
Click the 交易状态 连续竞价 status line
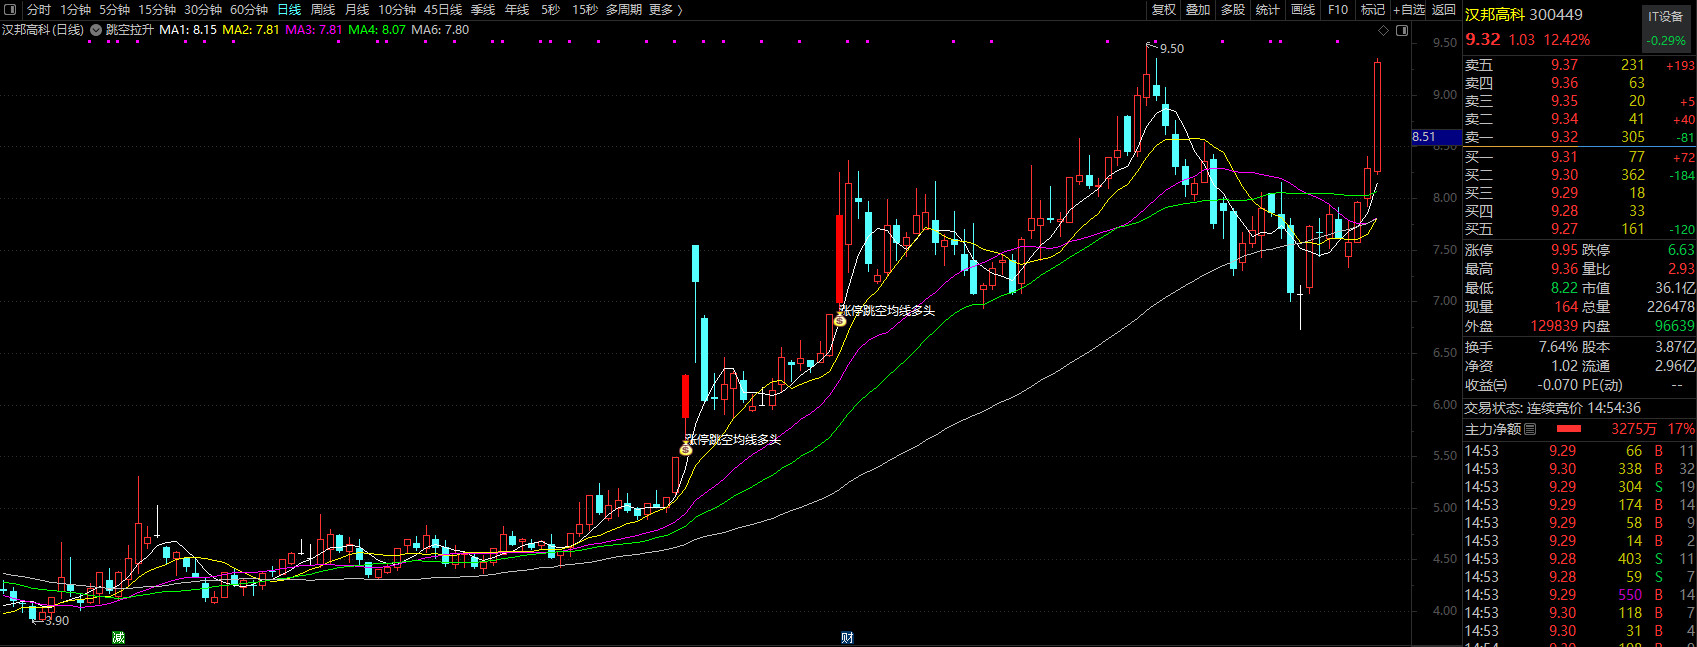tap(1552, 408)
